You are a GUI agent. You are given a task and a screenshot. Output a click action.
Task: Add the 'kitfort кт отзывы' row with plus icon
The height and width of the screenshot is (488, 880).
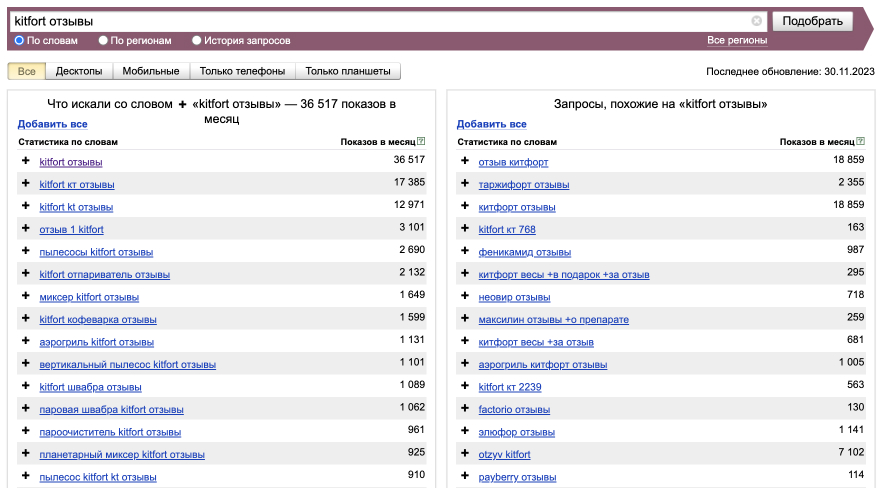point(25,183)
